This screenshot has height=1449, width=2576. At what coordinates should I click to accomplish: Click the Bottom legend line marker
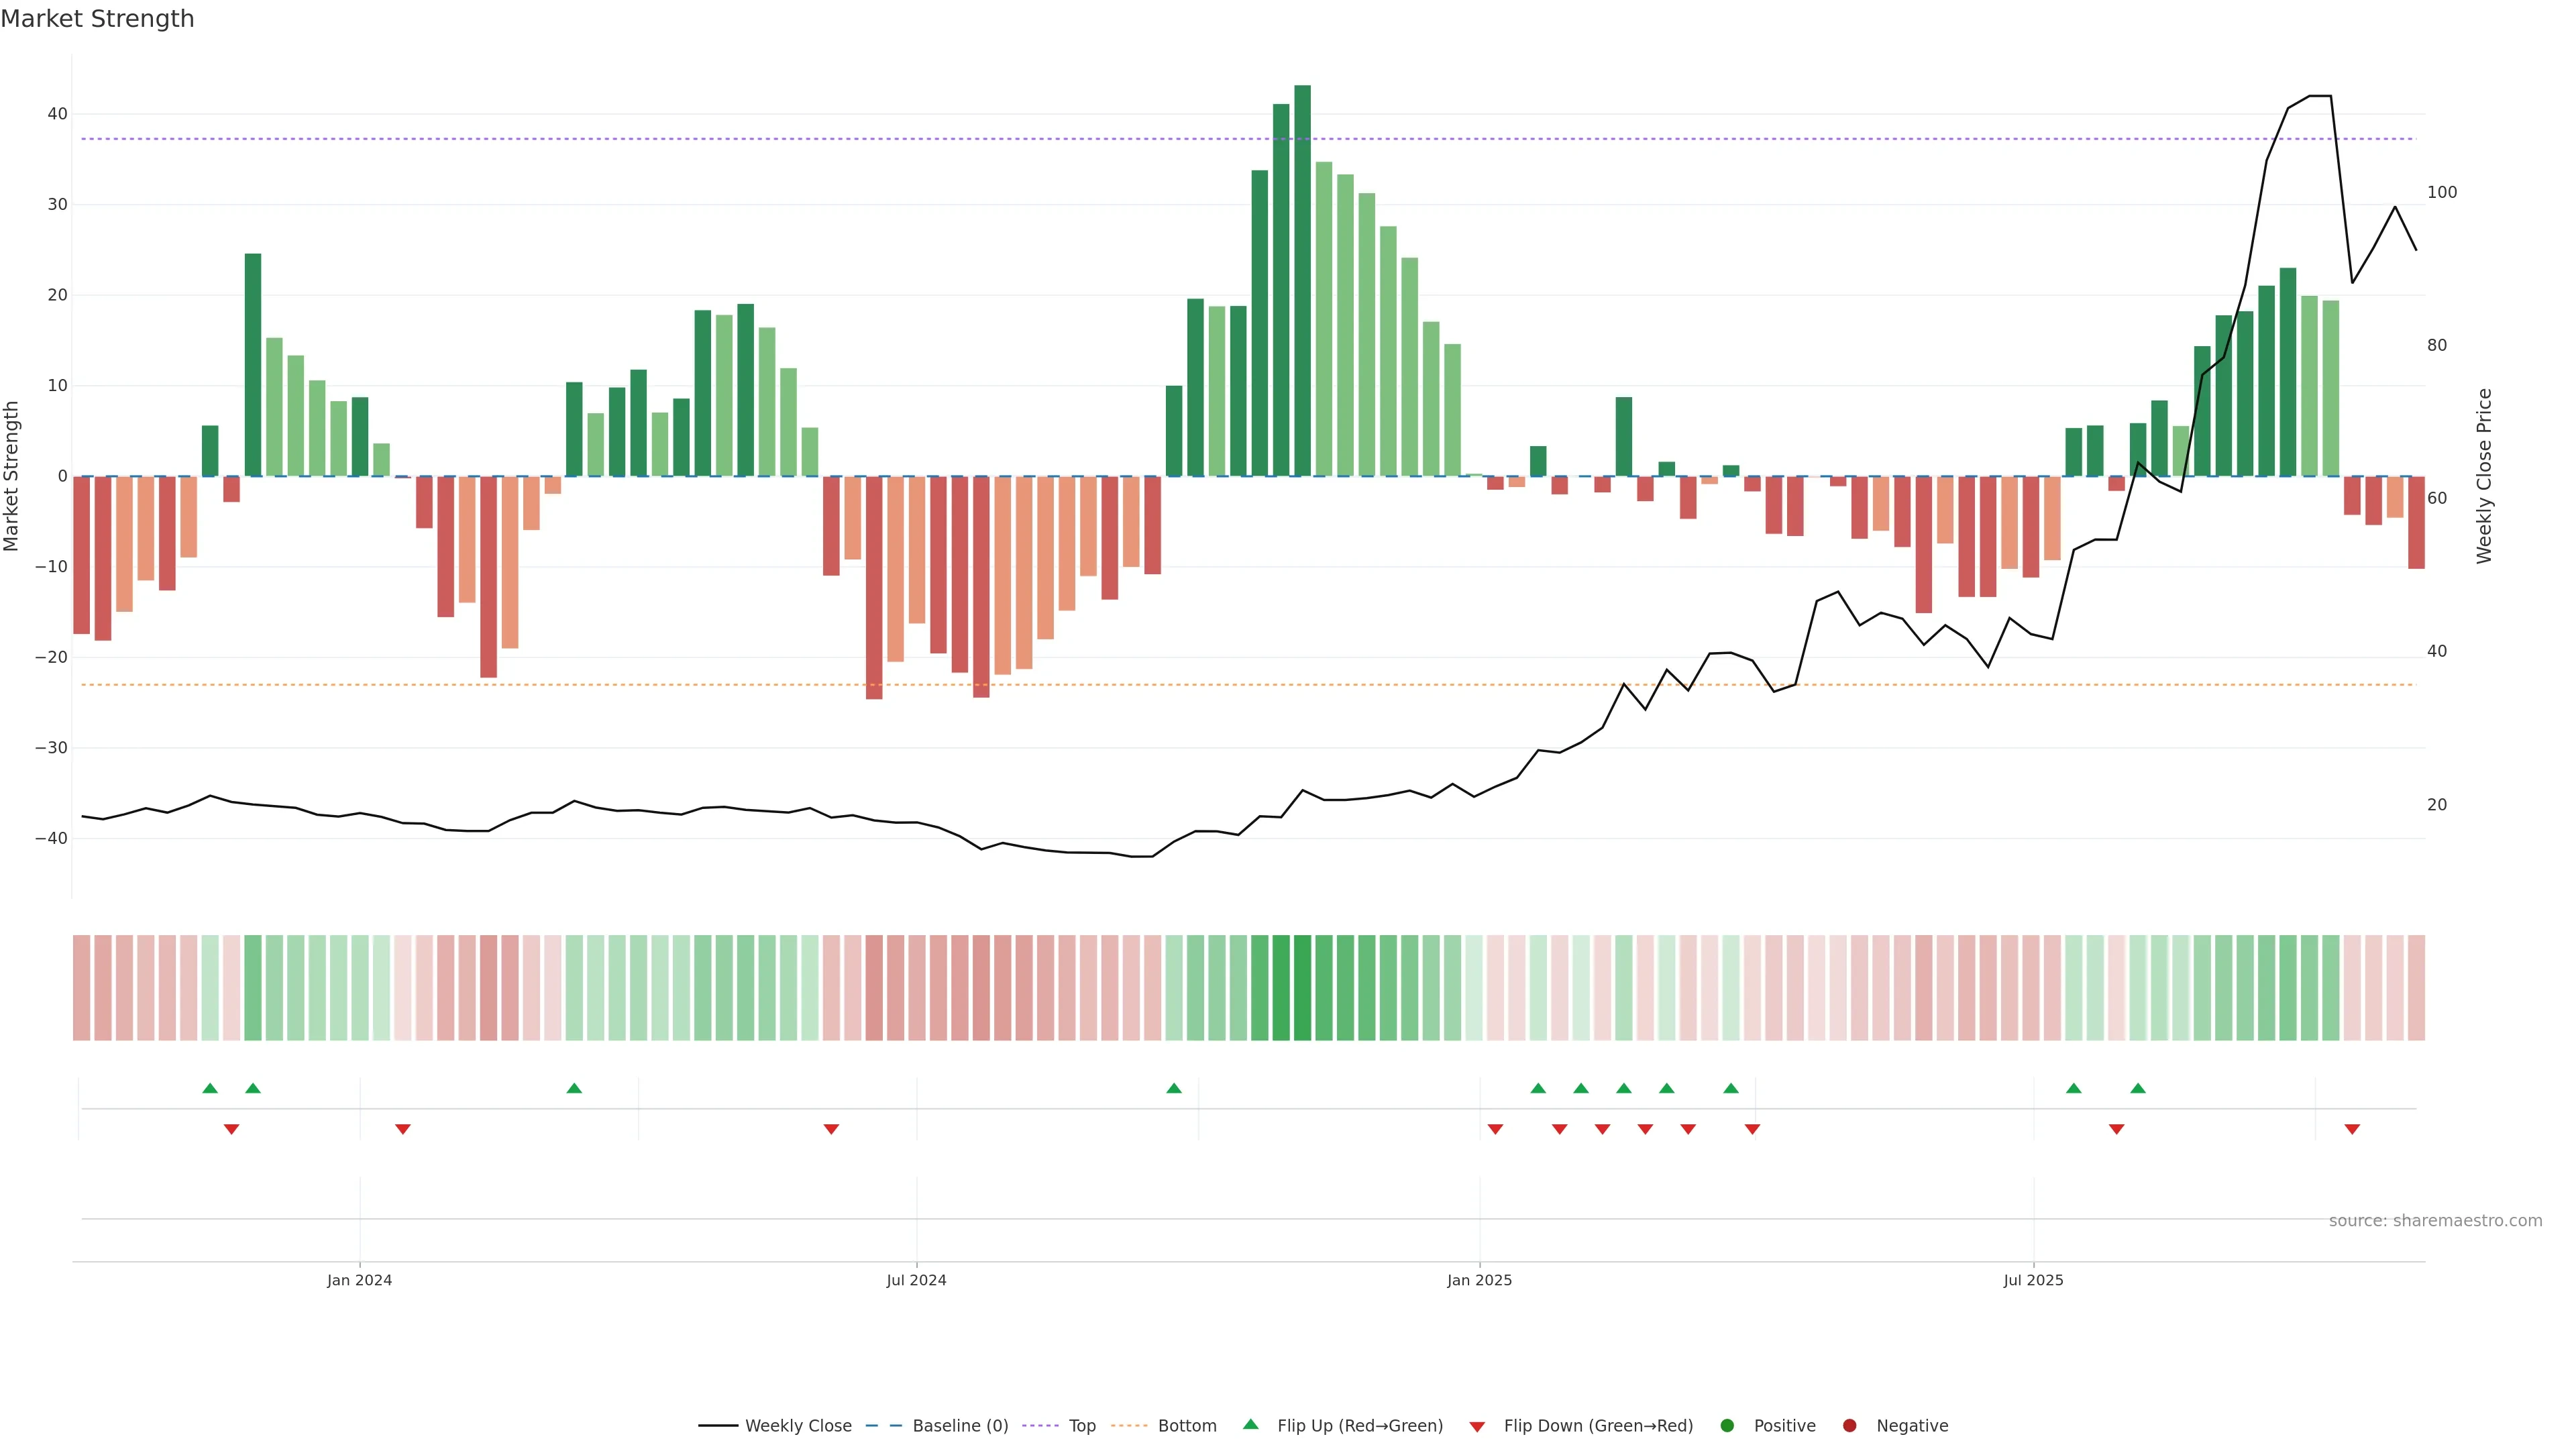(1129, 1426)
